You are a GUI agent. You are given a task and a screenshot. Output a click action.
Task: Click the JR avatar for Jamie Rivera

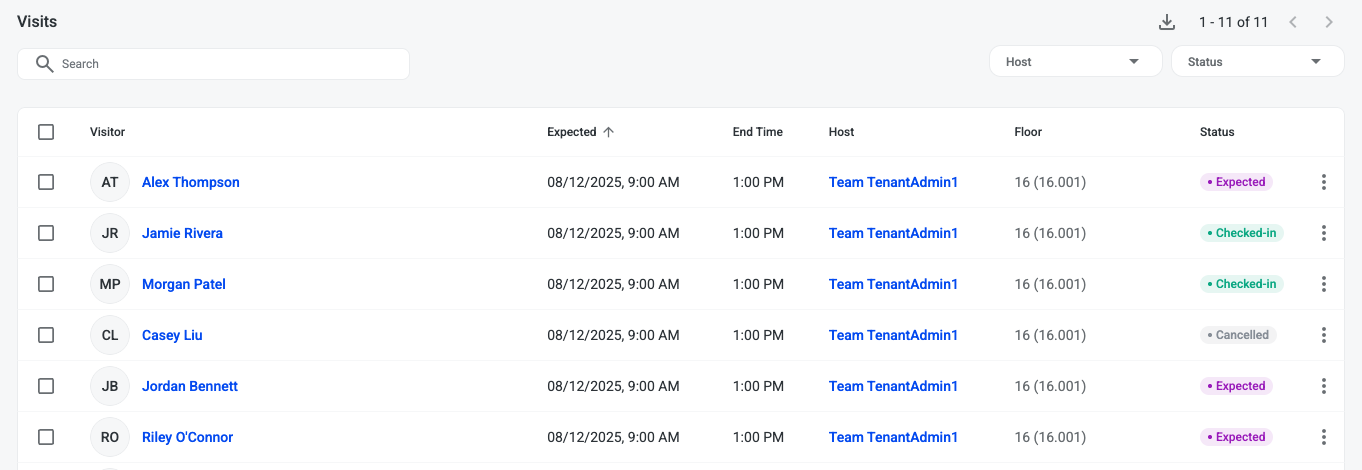(110, 233)
